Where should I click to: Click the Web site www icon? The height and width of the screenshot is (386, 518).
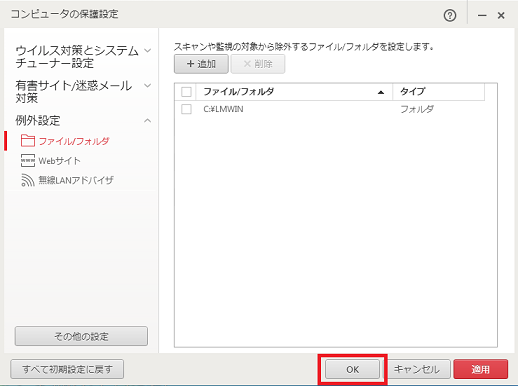tap(28, 161)
